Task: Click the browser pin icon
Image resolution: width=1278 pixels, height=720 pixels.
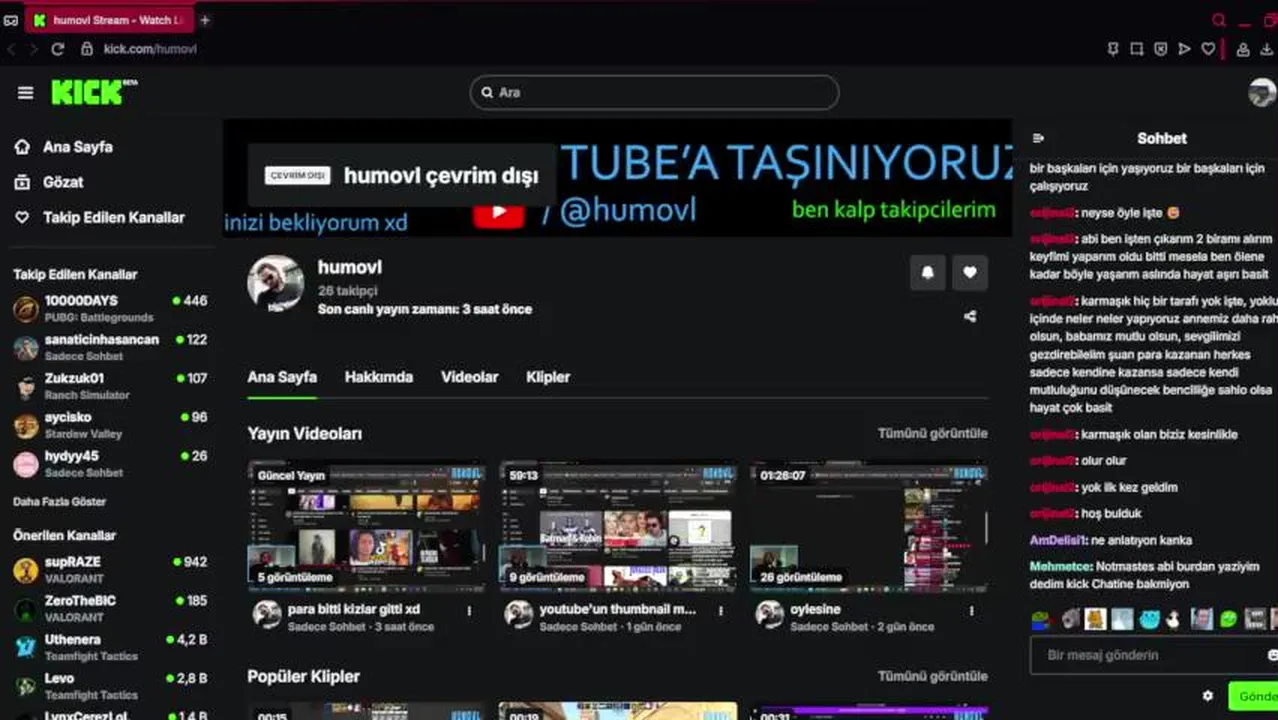Action: click(x=1113, y=49)
